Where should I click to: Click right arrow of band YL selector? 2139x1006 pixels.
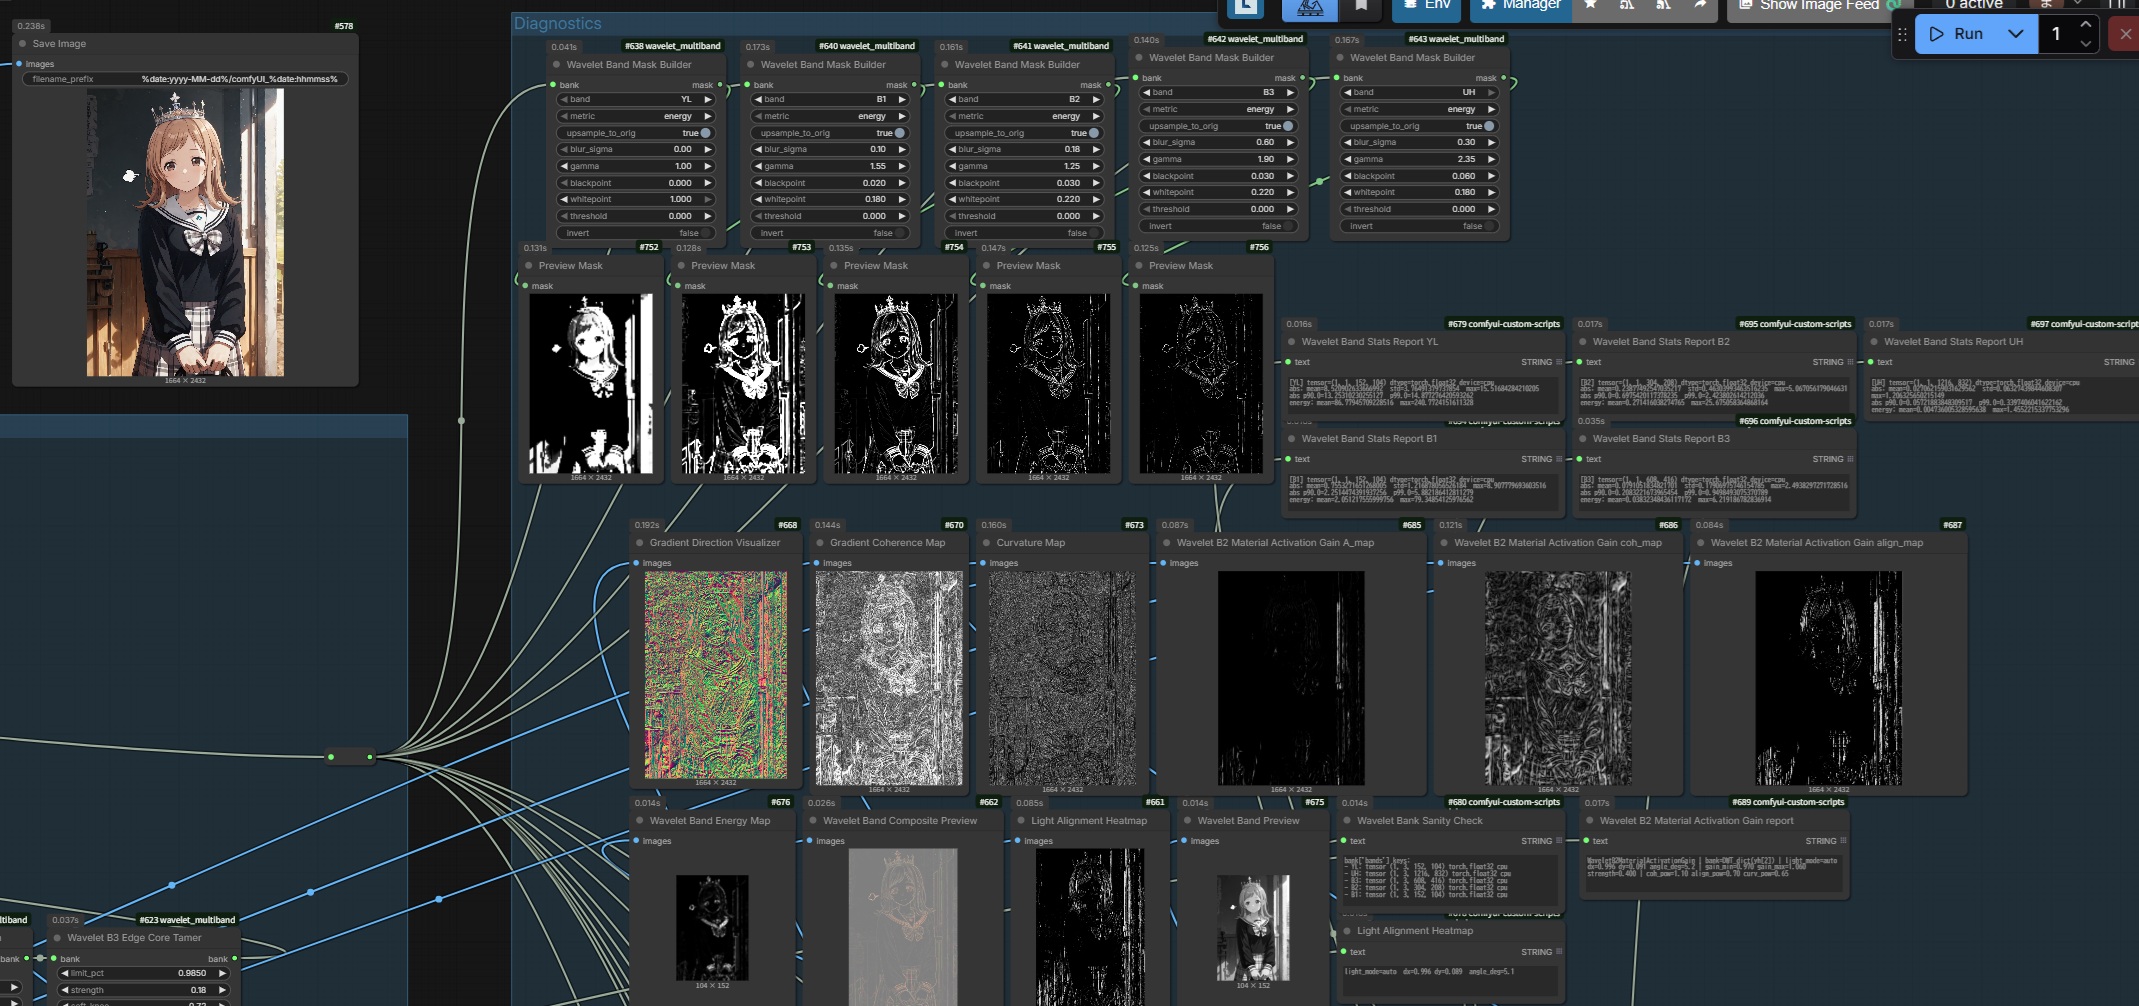(x=708, y=100)
